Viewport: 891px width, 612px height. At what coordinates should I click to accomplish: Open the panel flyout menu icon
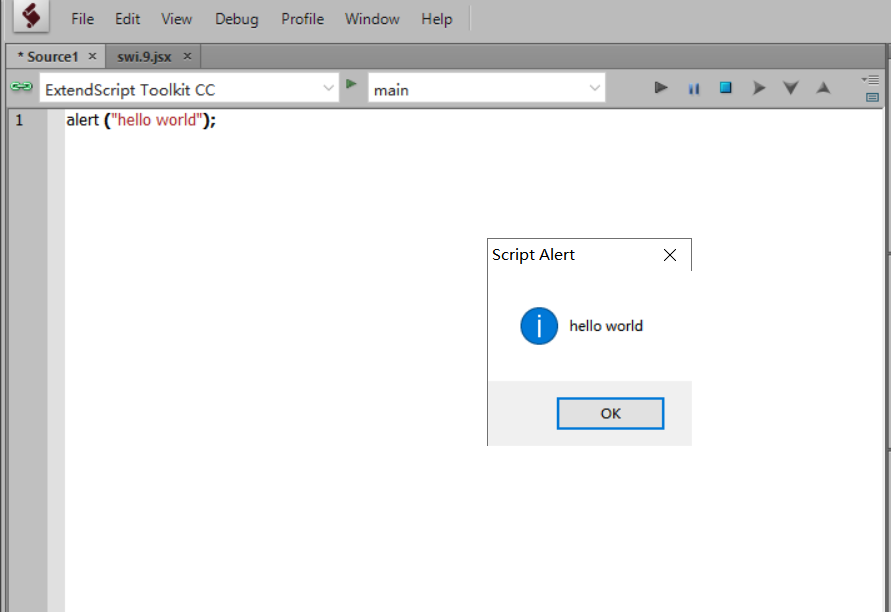point(871,80)
